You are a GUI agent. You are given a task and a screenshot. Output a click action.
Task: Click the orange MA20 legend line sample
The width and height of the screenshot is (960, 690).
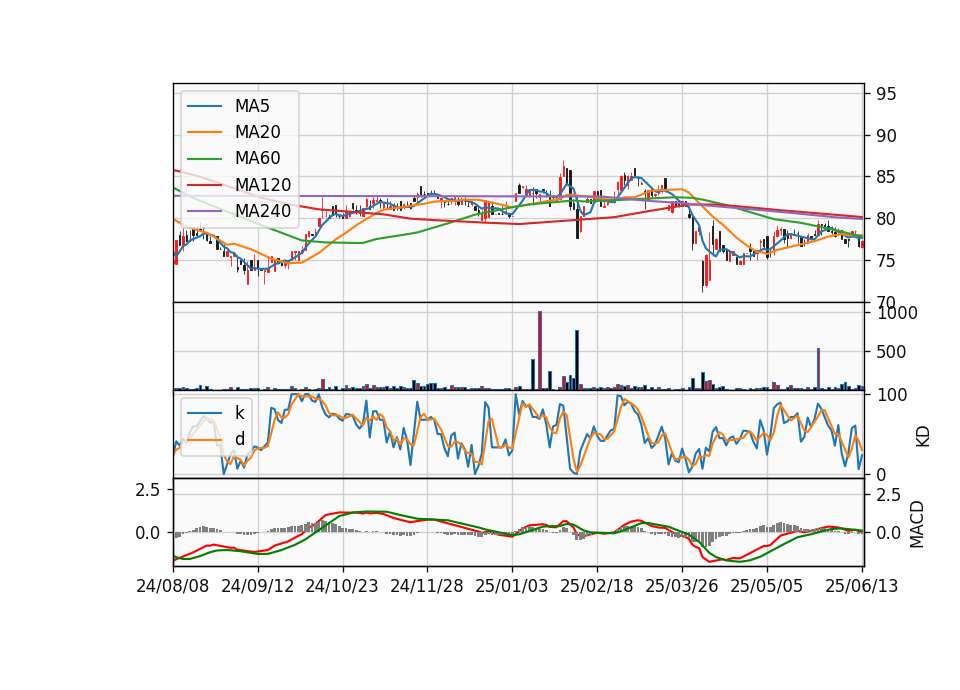[204, 132]
